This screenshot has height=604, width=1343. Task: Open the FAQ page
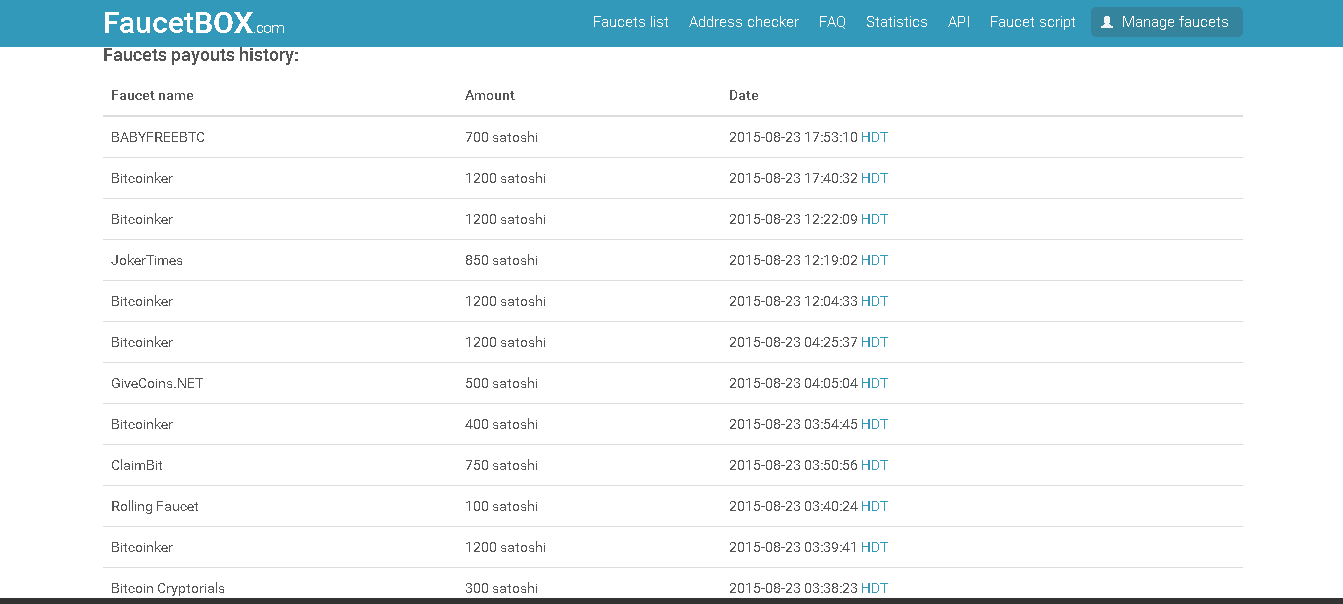click(832, 22)
